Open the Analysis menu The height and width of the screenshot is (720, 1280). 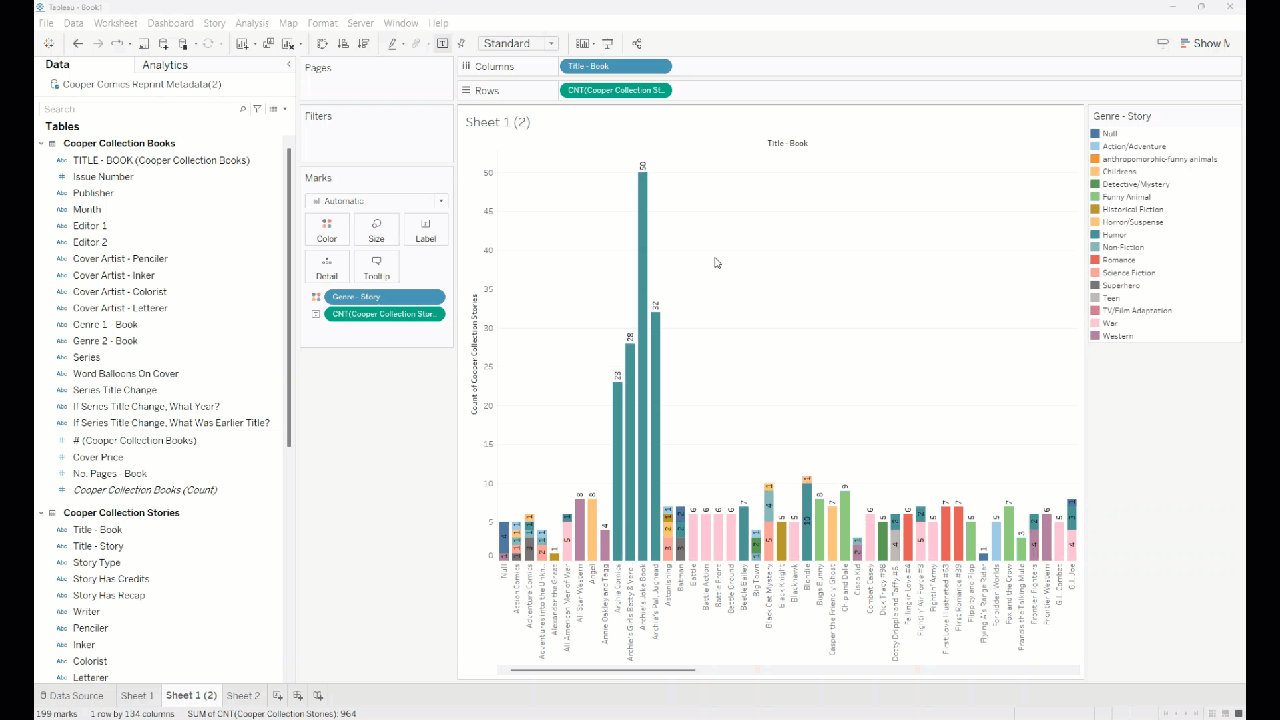coord(252,23)
